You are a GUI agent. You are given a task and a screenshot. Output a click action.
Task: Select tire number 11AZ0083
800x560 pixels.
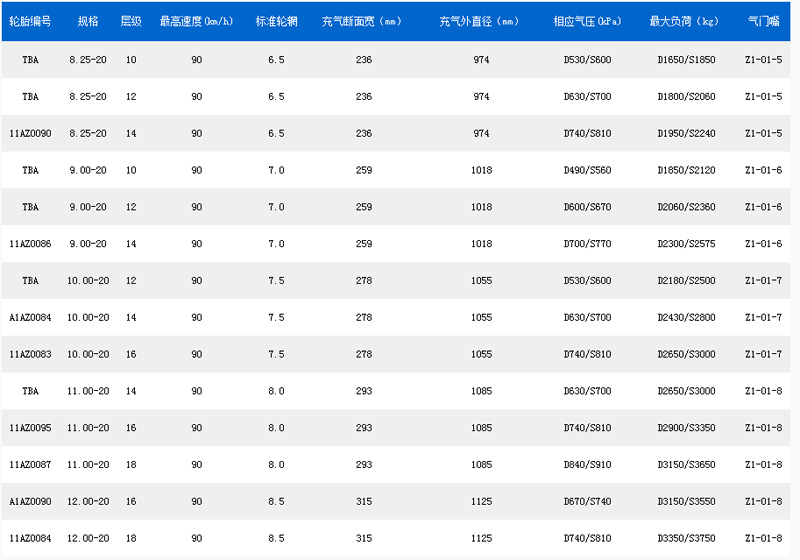(30, 354)
